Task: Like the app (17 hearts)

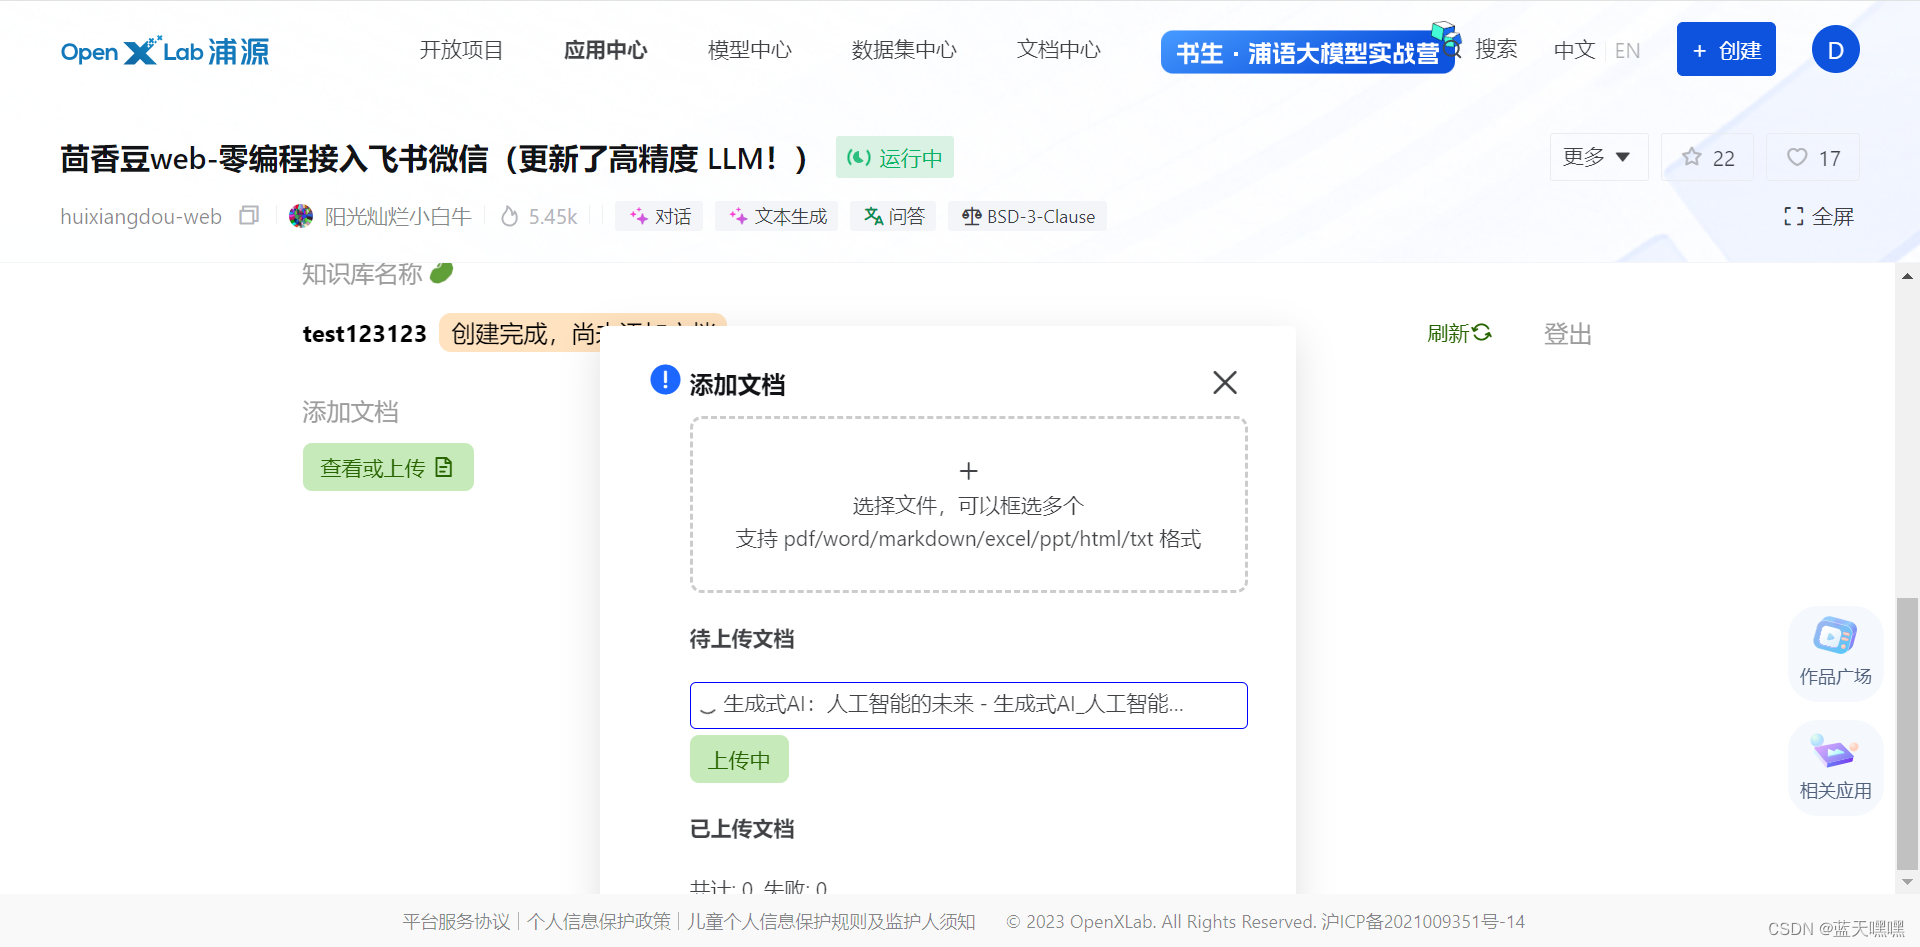Action: click(1813, 157)
